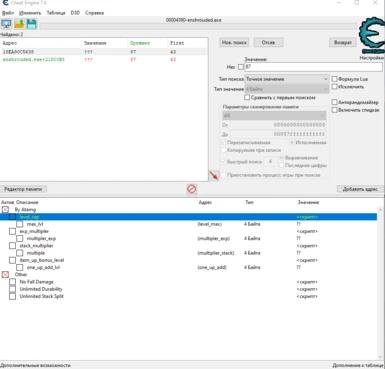Image resolution: width=385 pixels, height=369 pixels.
Task: Open the Файл menu
Action: tap(8, 13)
